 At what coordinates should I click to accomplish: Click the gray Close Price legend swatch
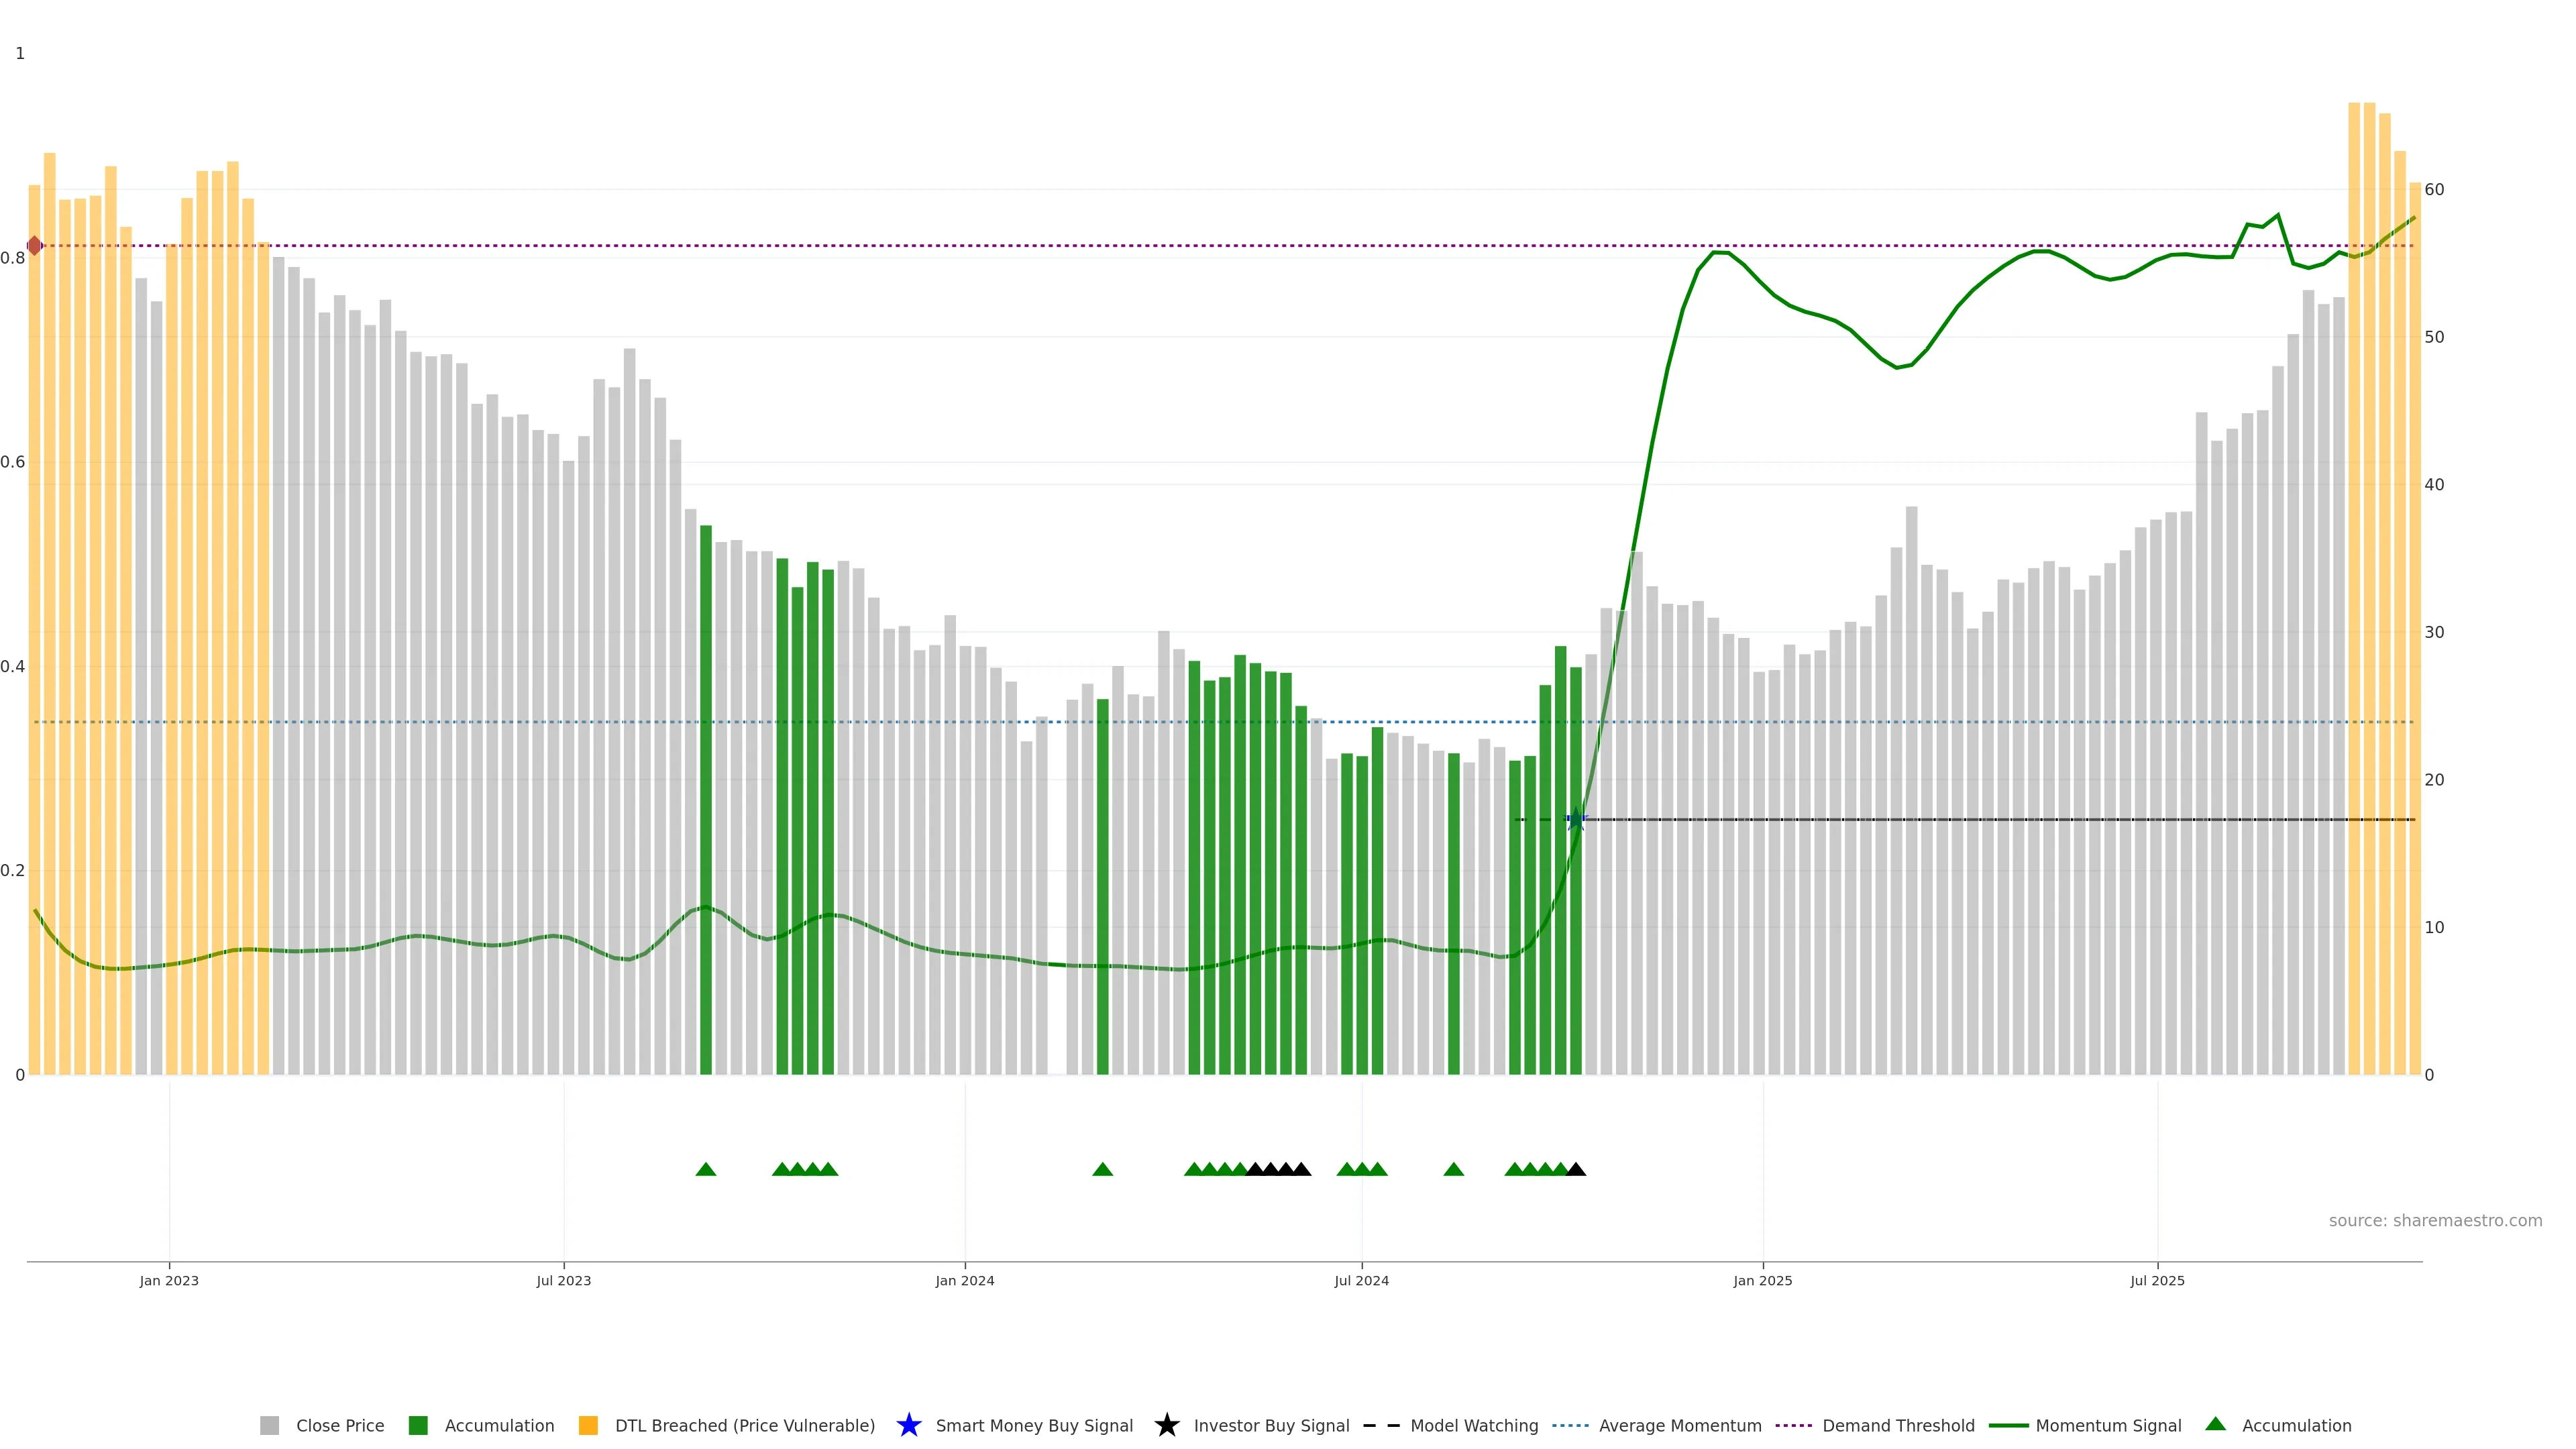[x=269, y=1425]
